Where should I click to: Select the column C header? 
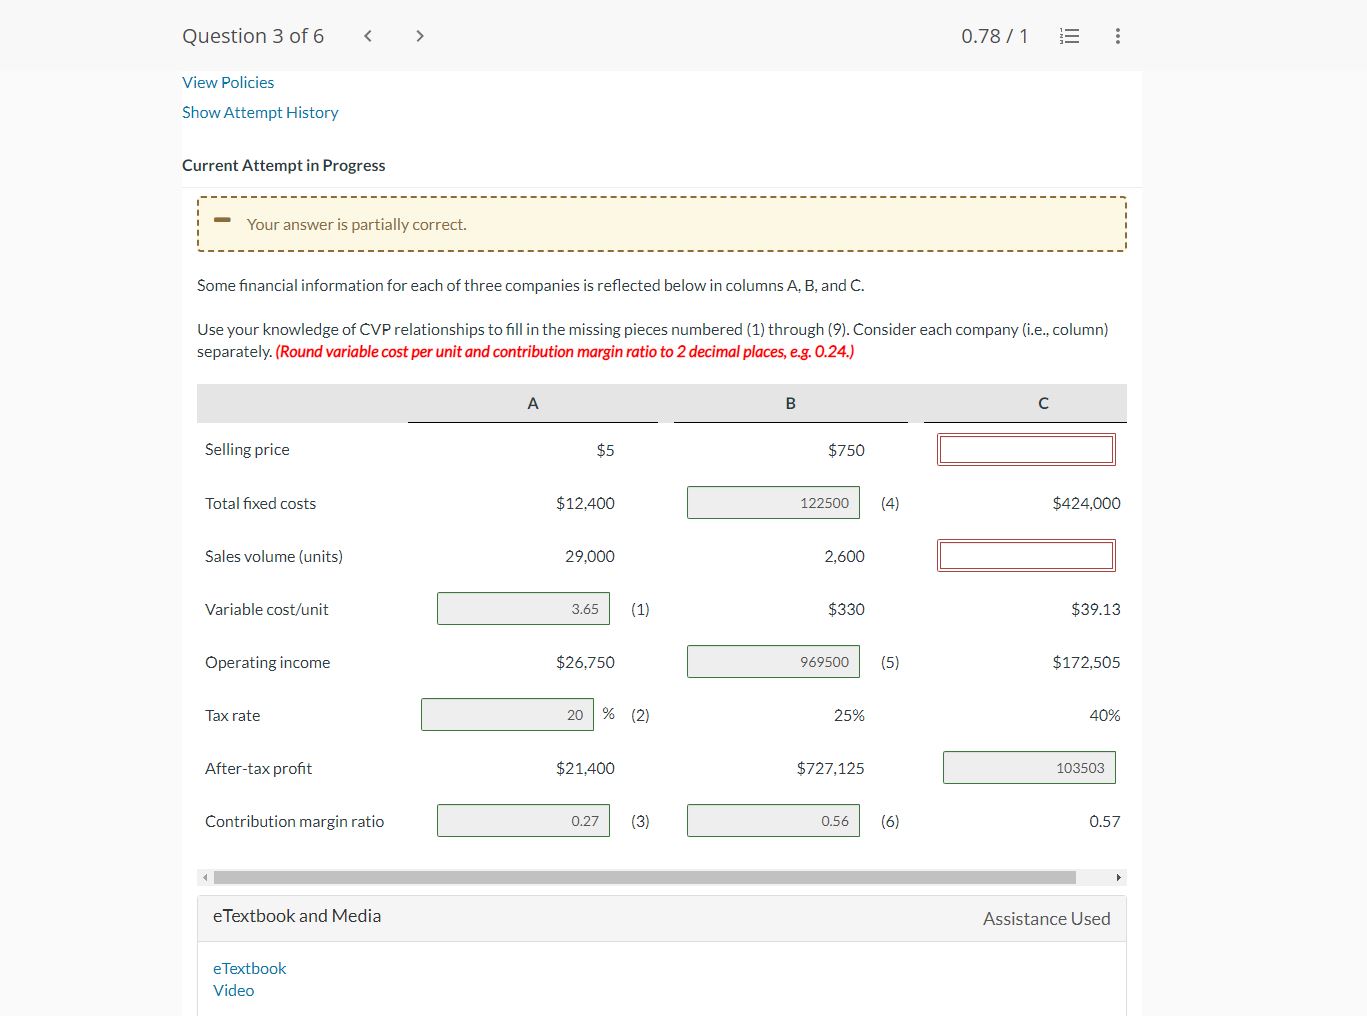tap(1043, 403)
